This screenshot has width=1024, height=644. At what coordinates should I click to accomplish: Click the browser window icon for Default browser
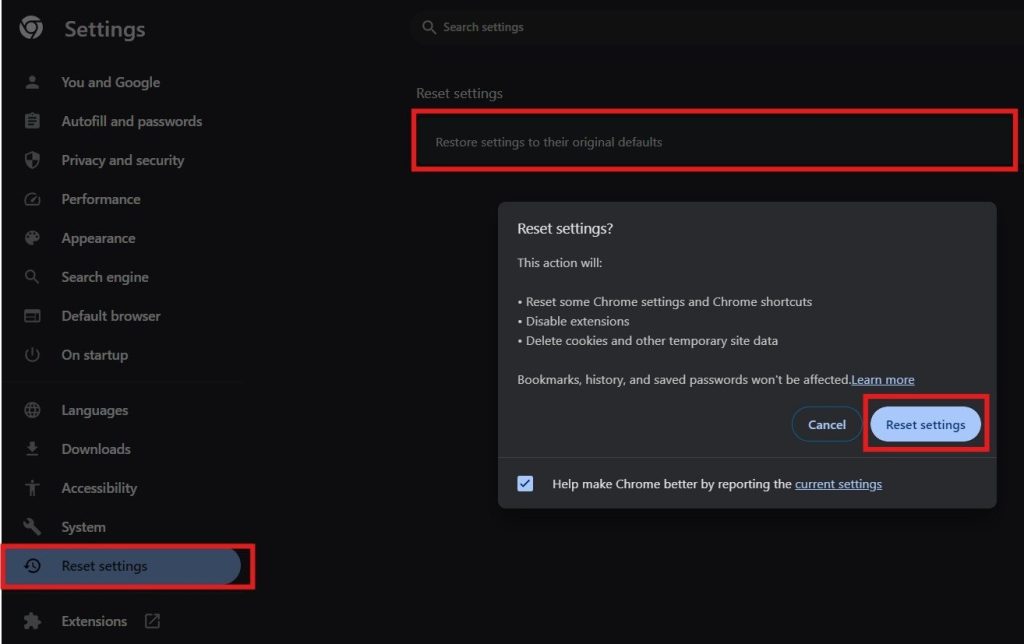[32, 316]
